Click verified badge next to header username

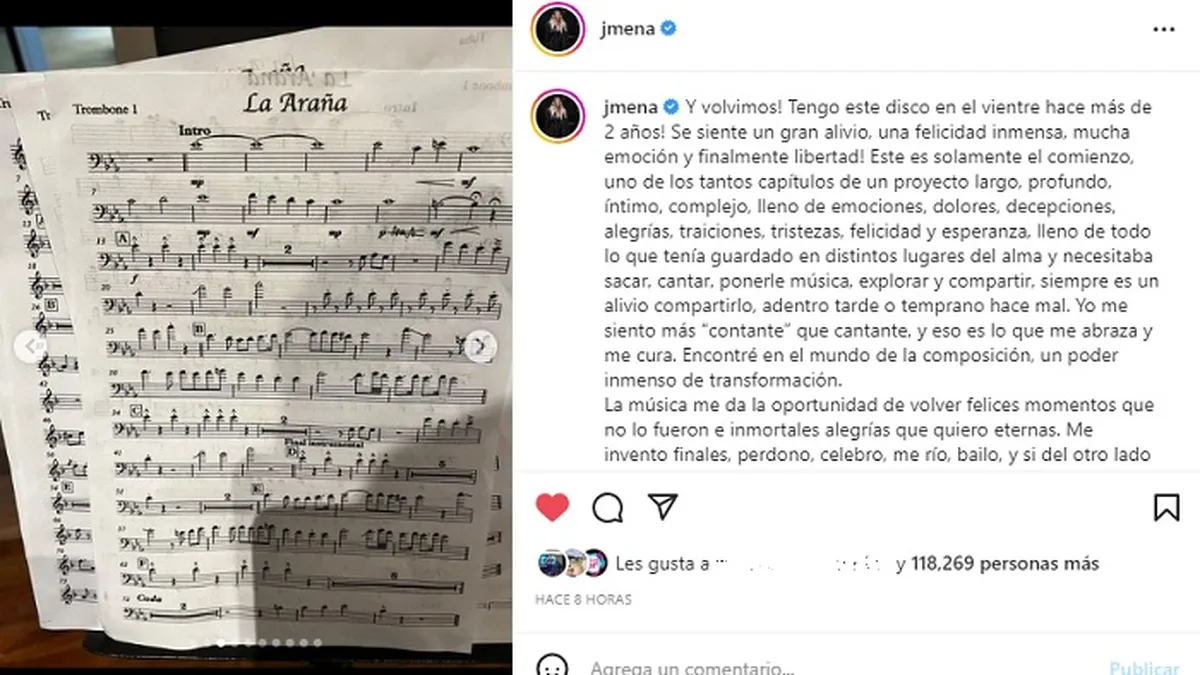[x=669, y=29]
